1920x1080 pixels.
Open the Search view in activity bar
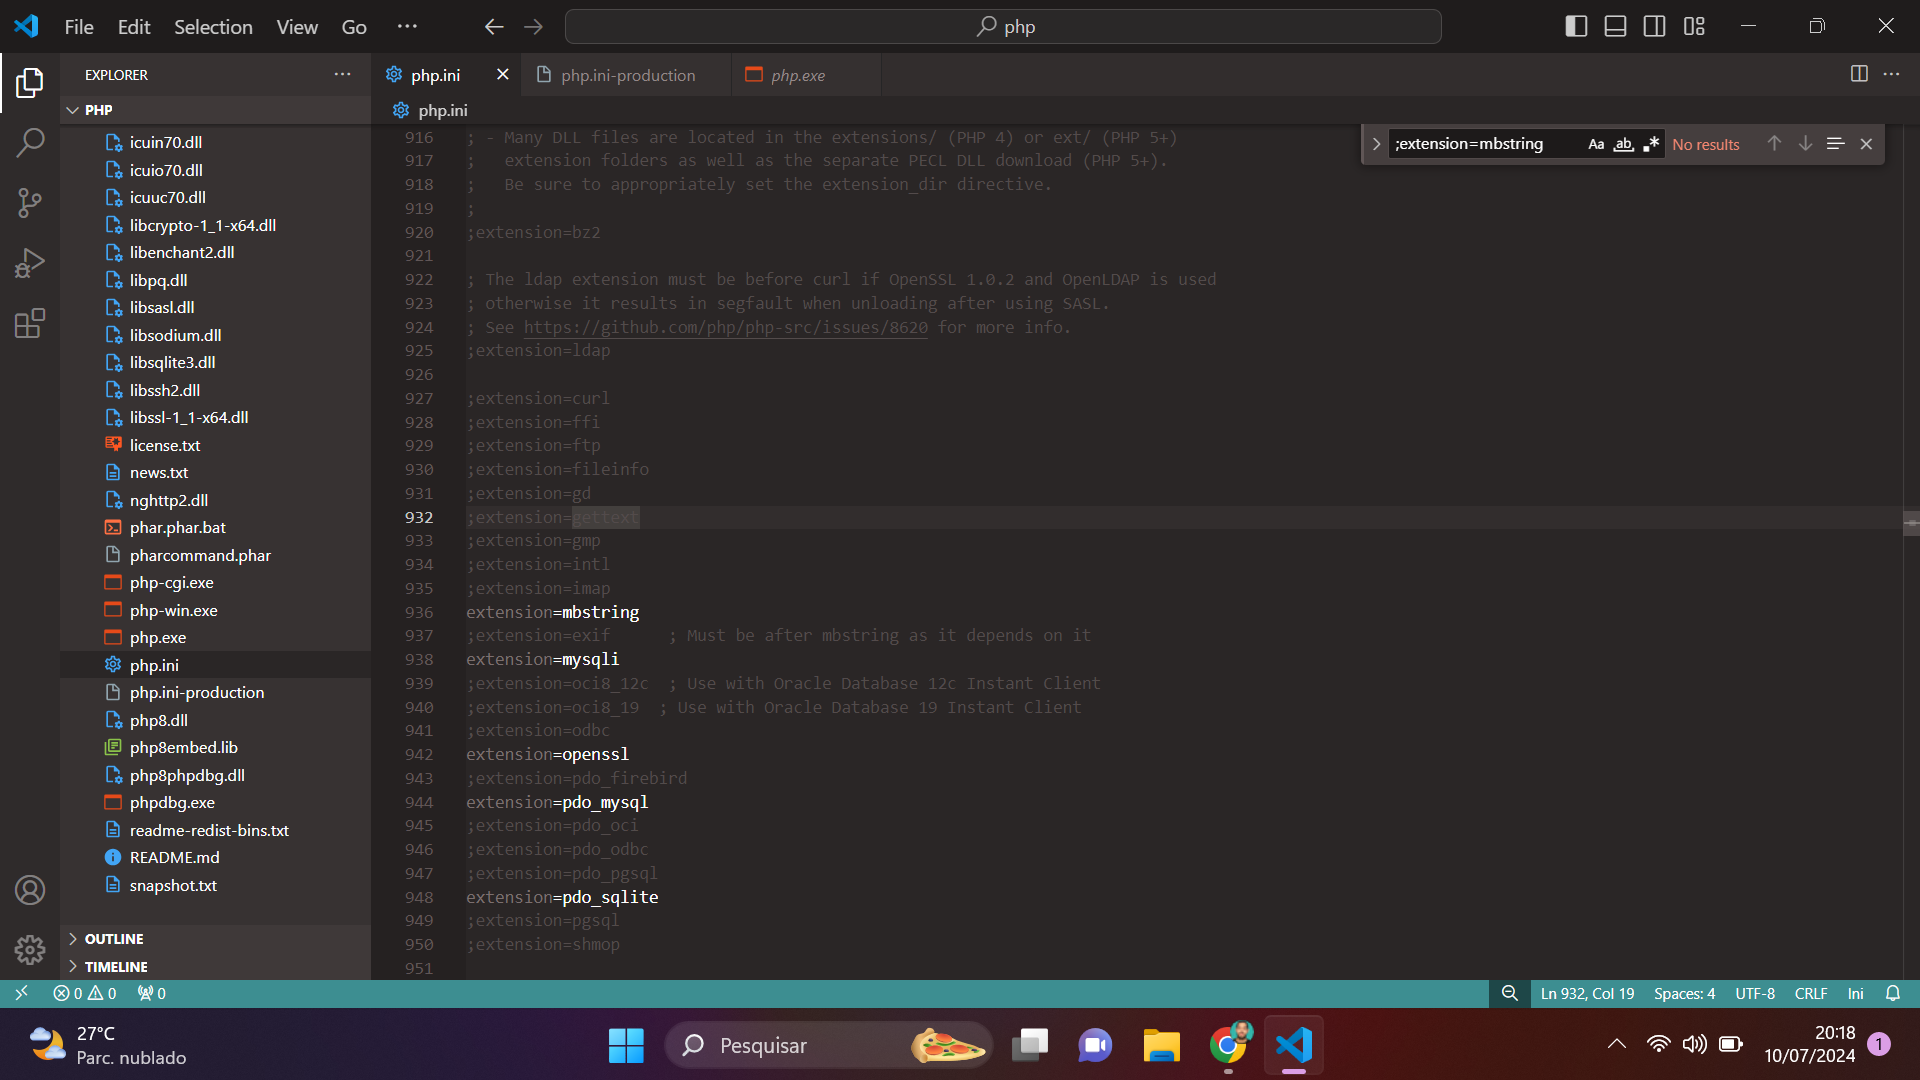(30, 143)
